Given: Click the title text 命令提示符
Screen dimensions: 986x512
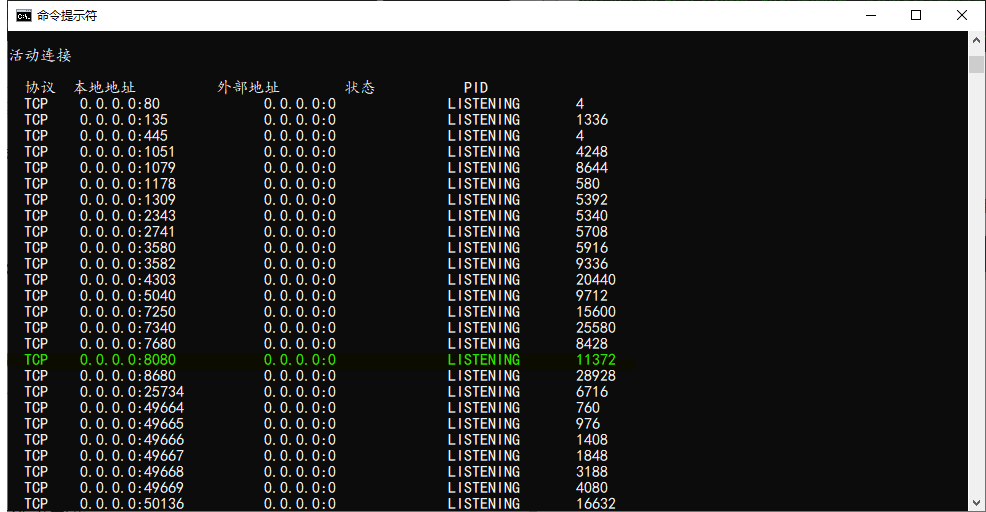Looking at the screenshot, I should pos(67,16).
